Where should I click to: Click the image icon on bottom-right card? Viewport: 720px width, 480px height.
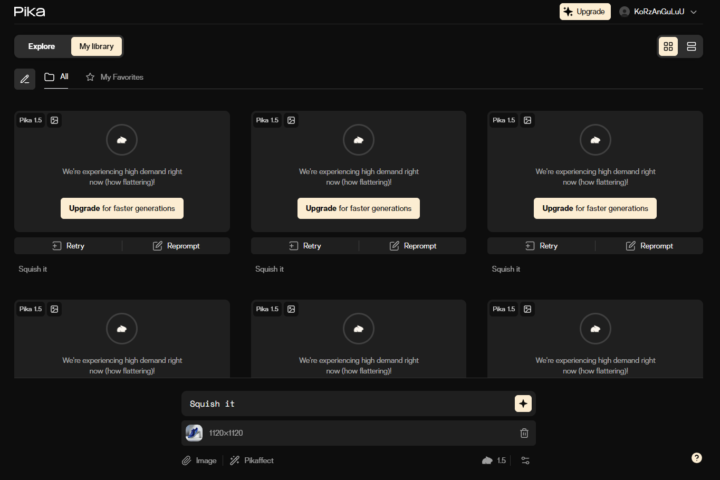pos(528,309)
